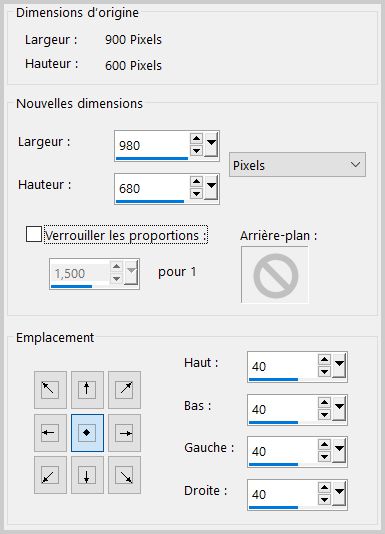Decrease the Droite value by one step
The height and width of the screenshot is (534, 385).
[x=324, y=500]
